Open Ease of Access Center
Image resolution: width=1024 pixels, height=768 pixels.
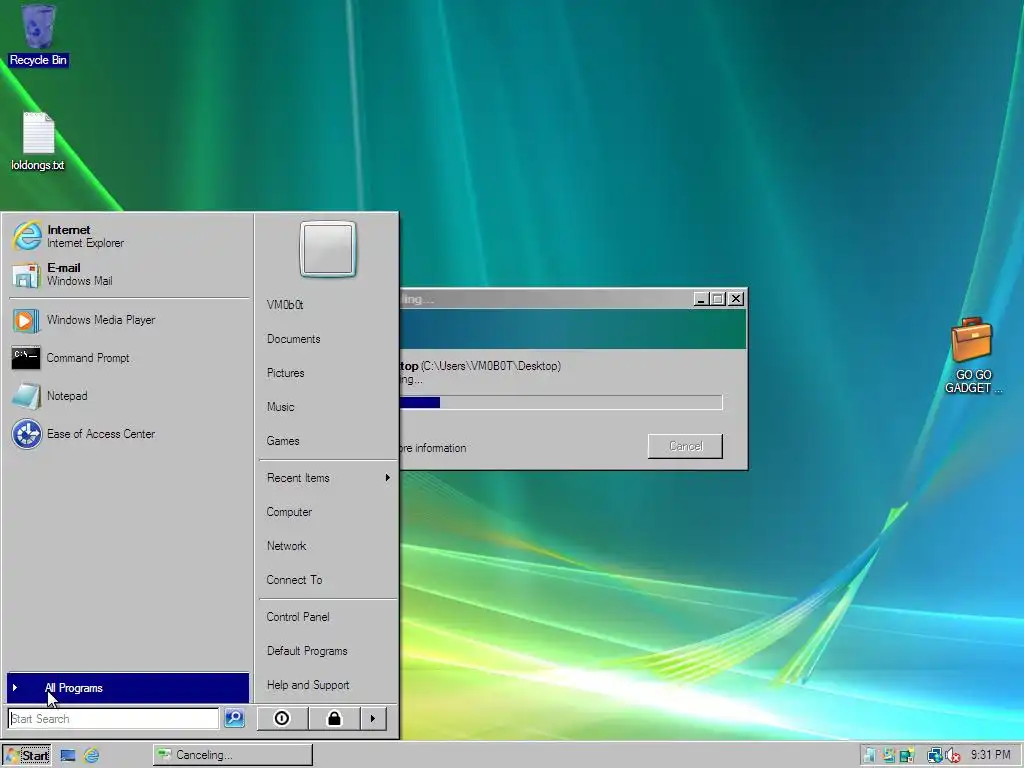pos(128,434)
